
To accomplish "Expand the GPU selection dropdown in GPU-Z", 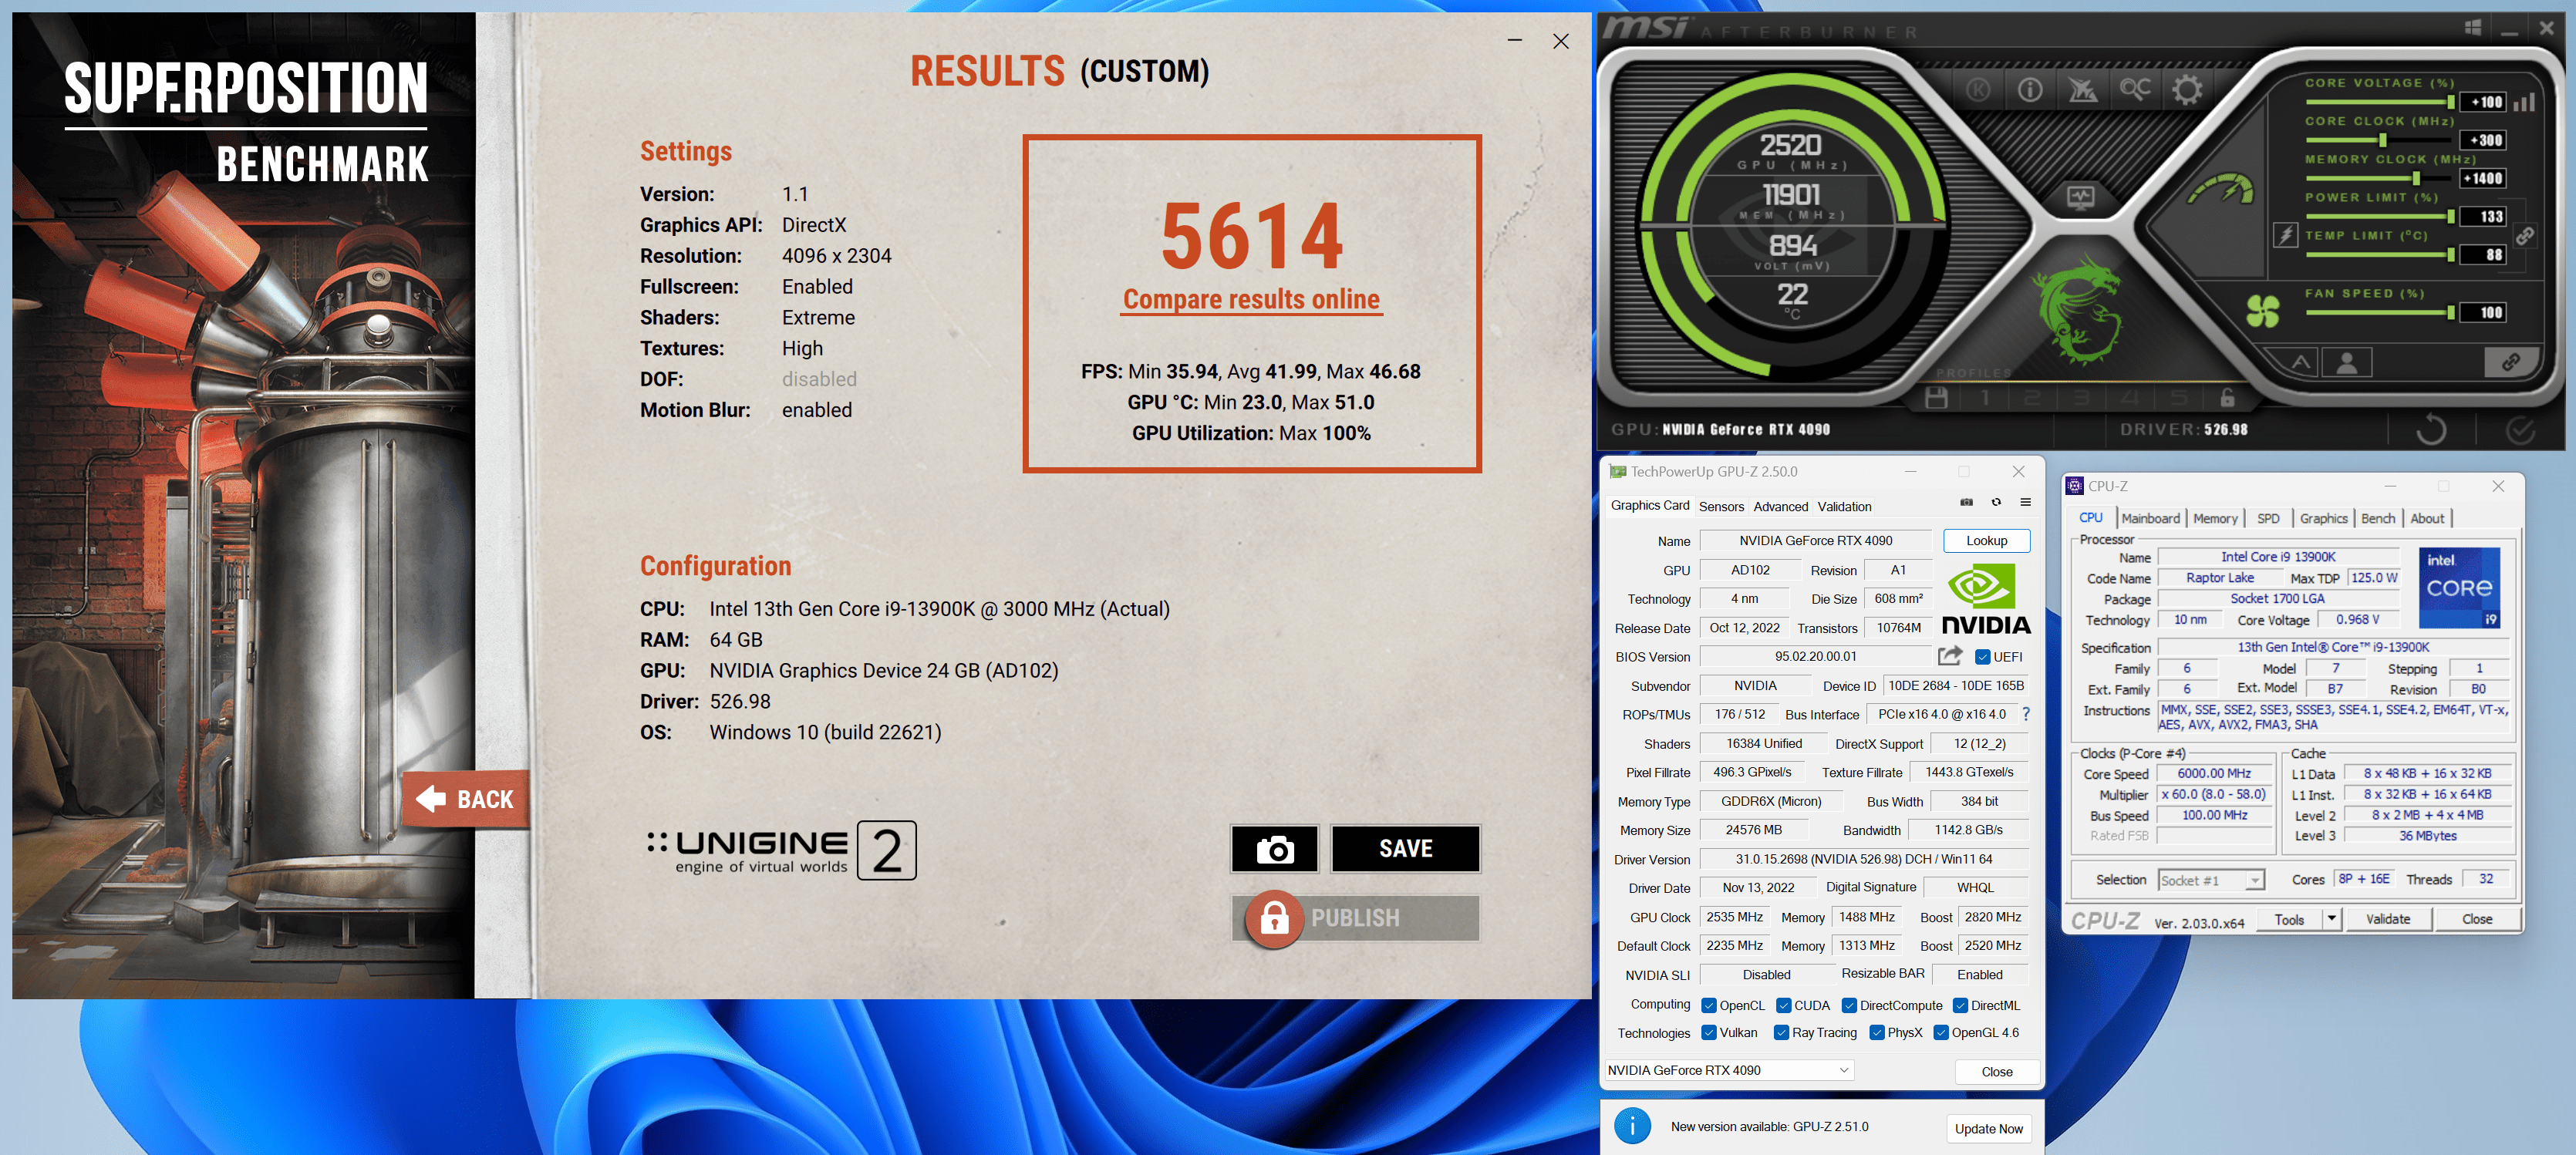I will [1843, 1070].
